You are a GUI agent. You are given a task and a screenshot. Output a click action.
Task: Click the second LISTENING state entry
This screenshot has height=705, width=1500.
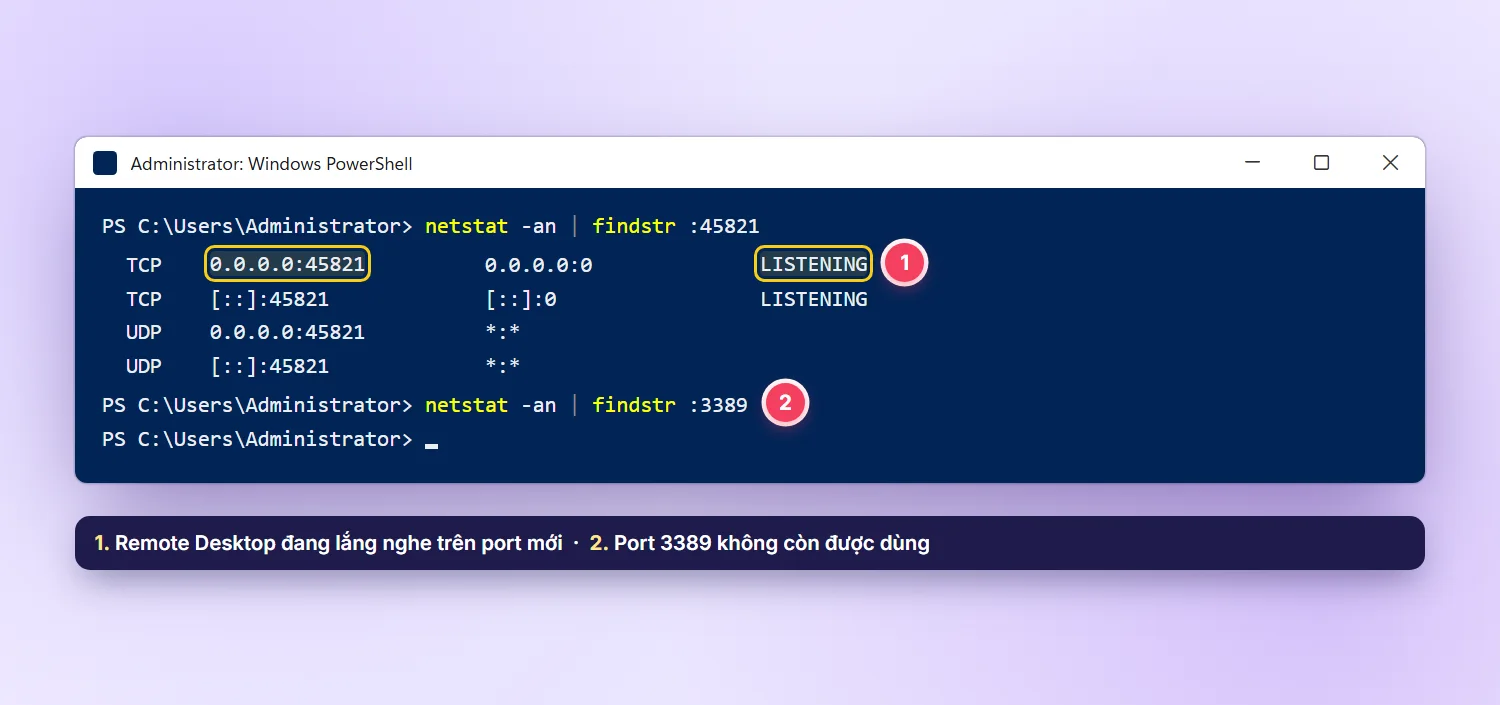813,299
